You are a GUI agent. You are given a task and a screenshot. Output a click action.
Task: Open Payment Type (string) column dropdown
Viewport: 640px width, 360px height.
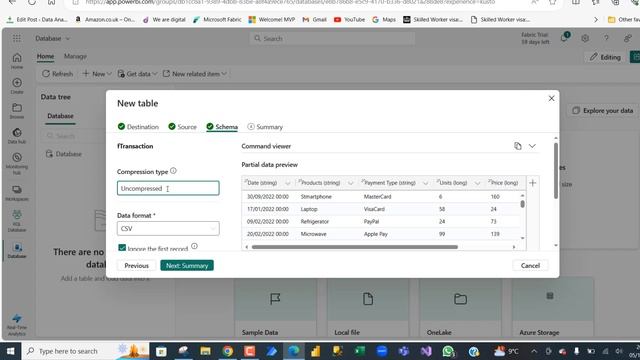point(425,183)
